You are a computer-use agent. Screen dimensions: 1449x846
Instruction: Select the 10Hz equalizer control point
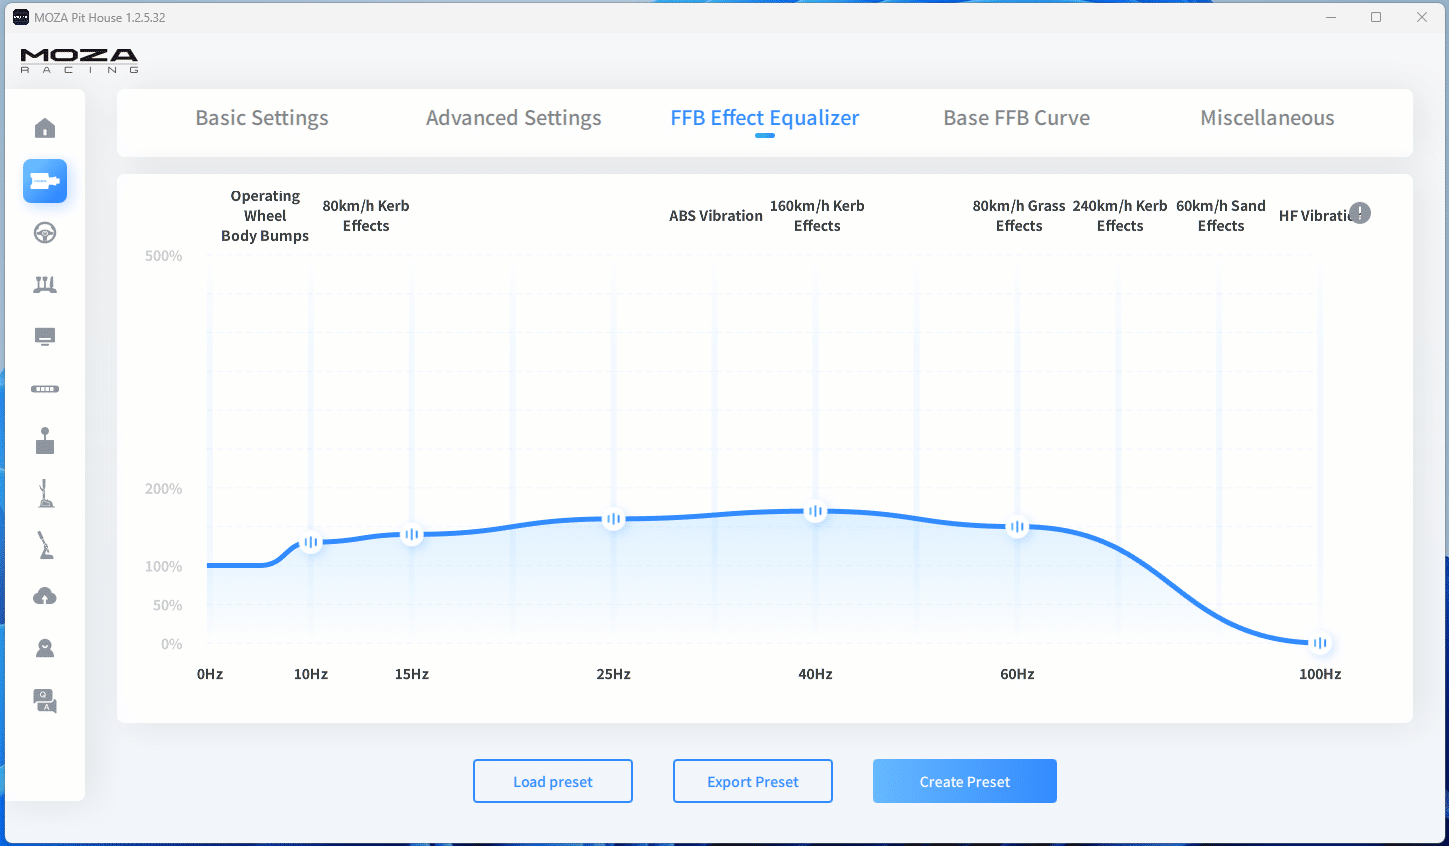(311, 542)
